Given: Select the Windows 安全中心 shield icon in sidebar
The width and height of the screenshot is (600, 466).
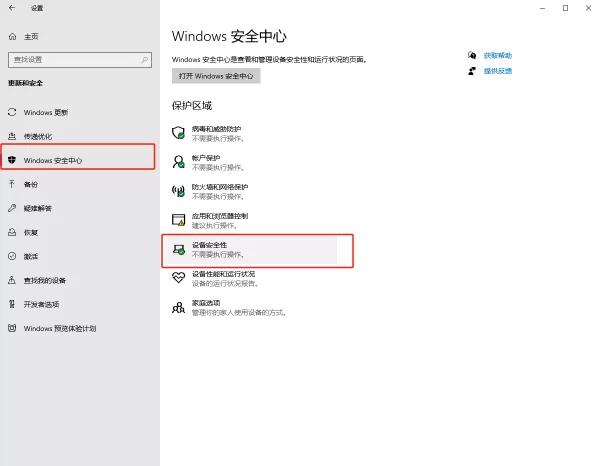Looking at the screenshot, I should tap(12, 160).
